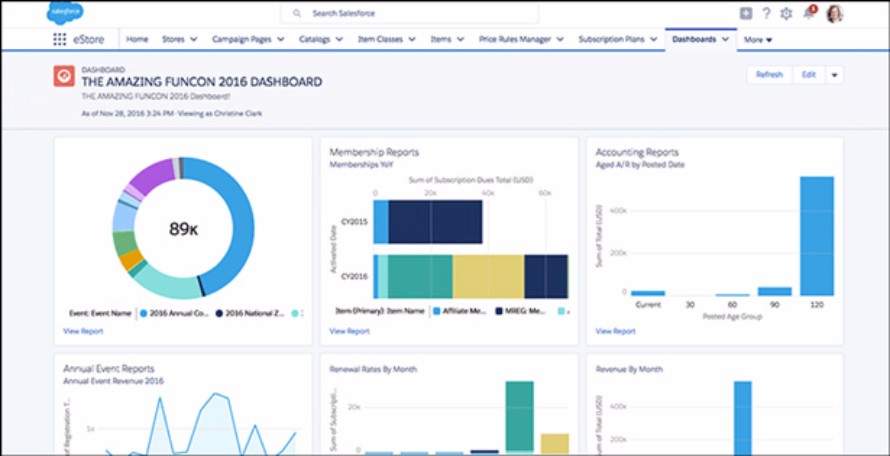The height and width of the screenshot is (456, 890).
Task: Select the Dashboards tab
Action: click(700, 39)
